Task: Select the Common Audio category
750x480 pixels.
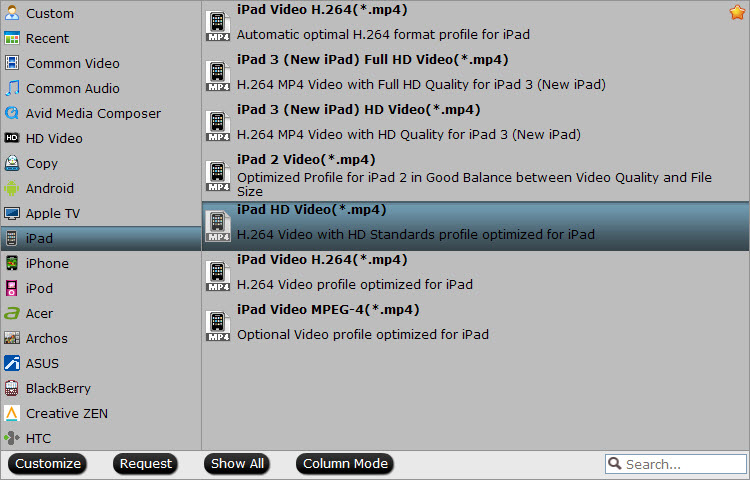Action: point(101,88)
